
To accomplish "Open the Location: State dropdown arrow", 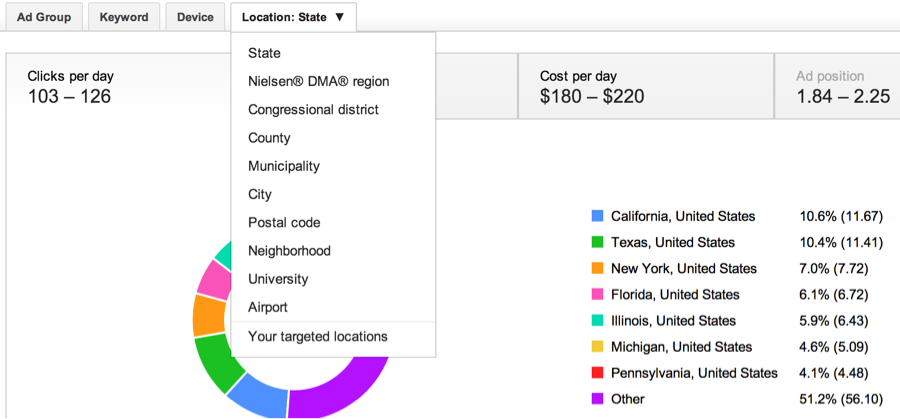I will (340, 17).
